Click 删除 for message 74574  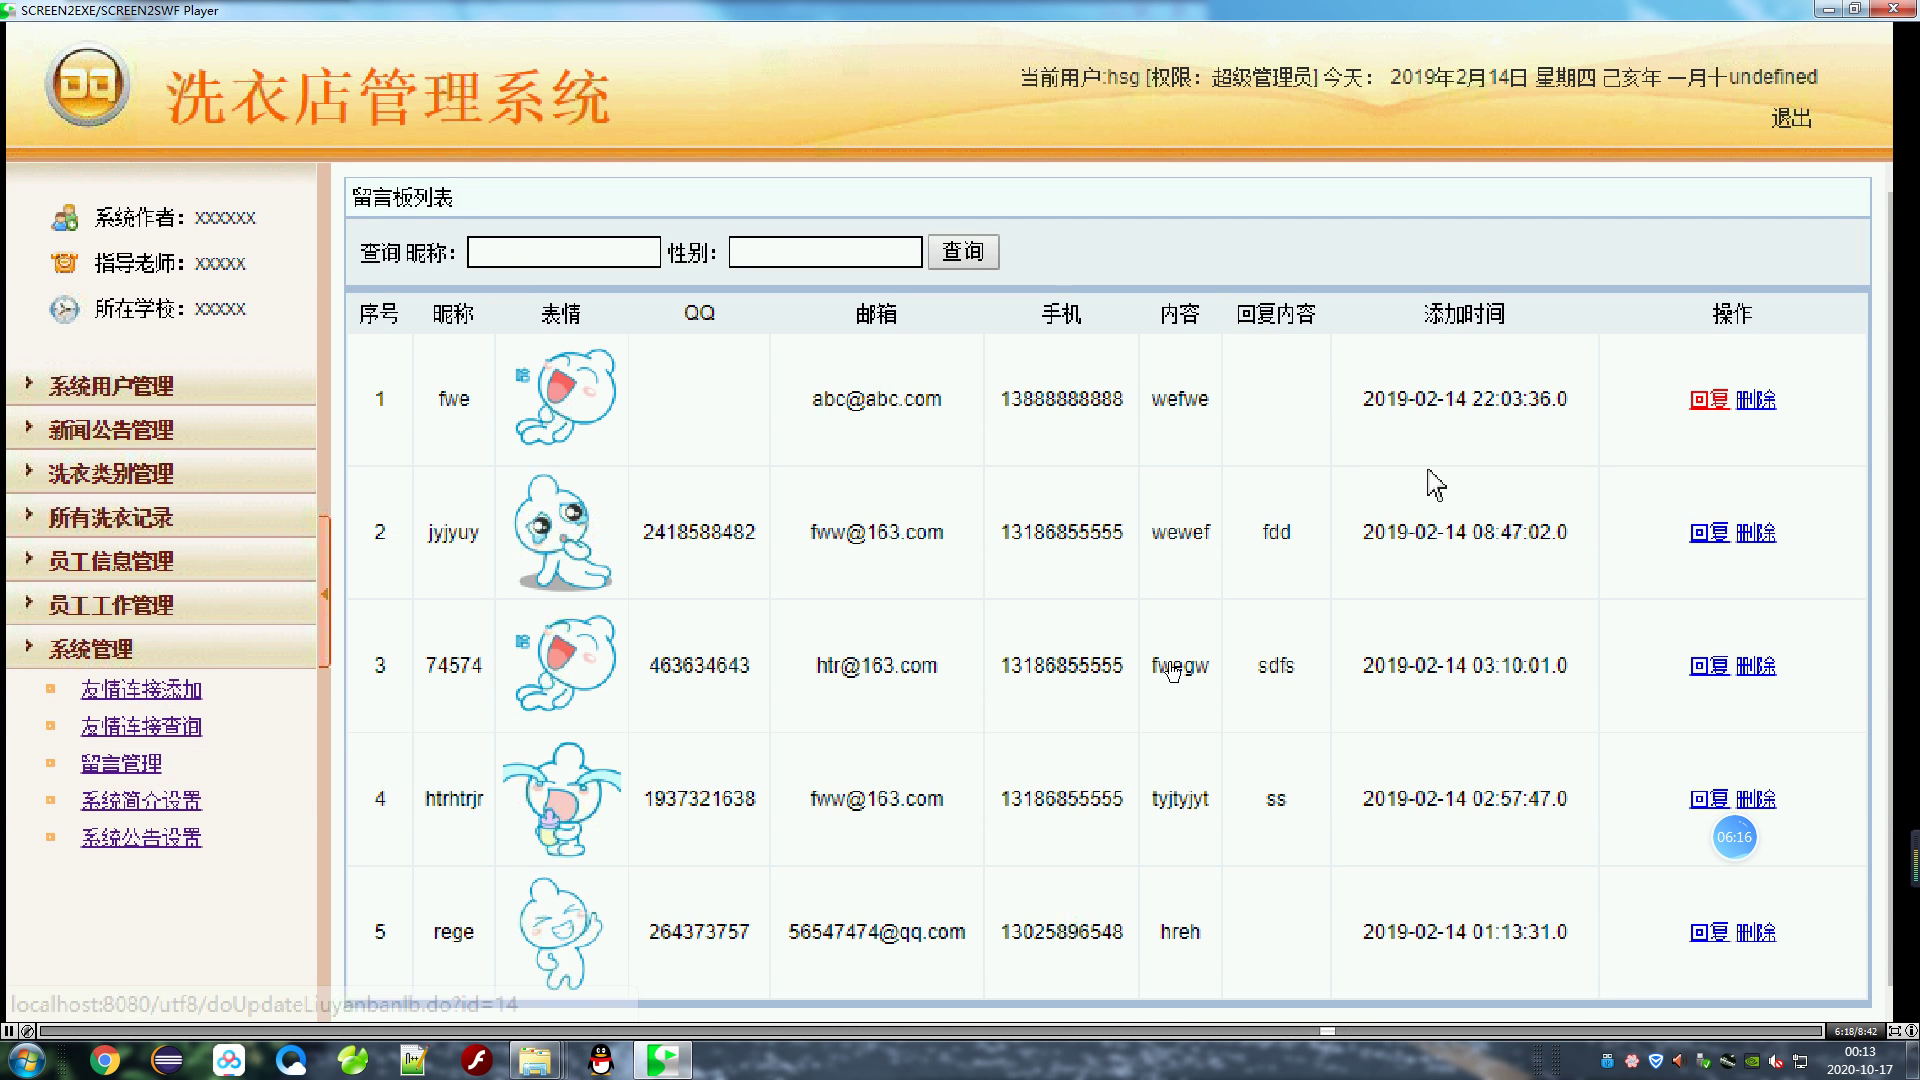[x=1756, y=666]
